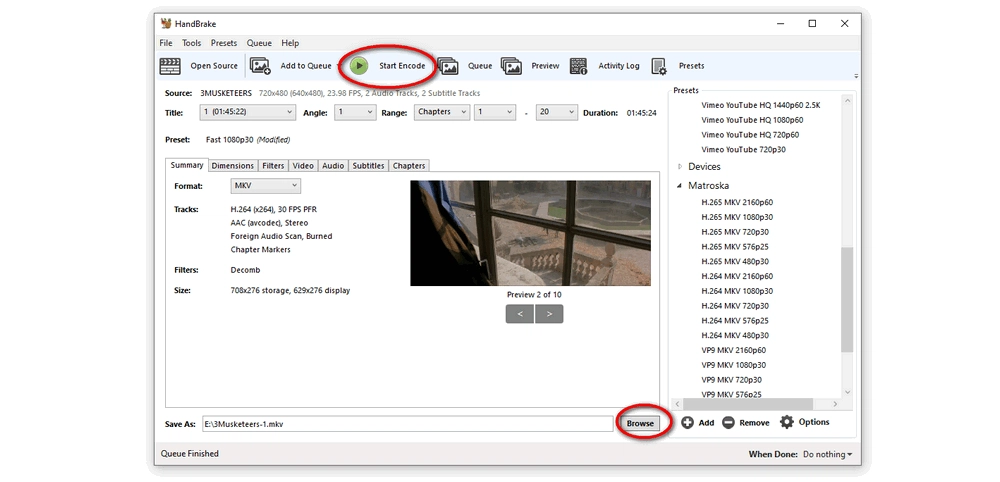Open the Activity Log icon
Viewport: 1000px width, 482px height.
pyautogui.click(x=579, y=66)
